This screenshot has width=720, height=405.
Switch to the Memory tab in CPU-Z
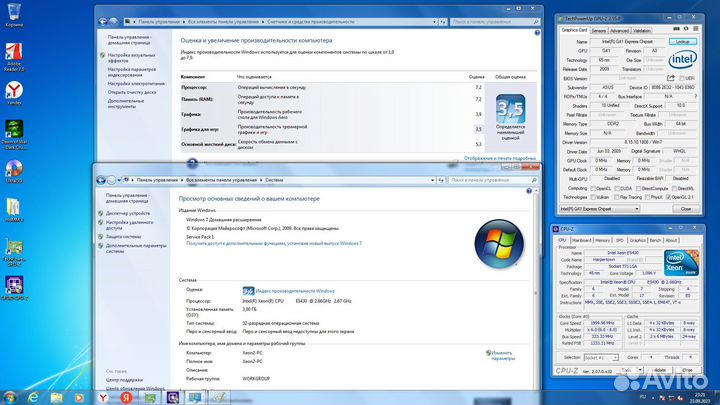(602, 240)
